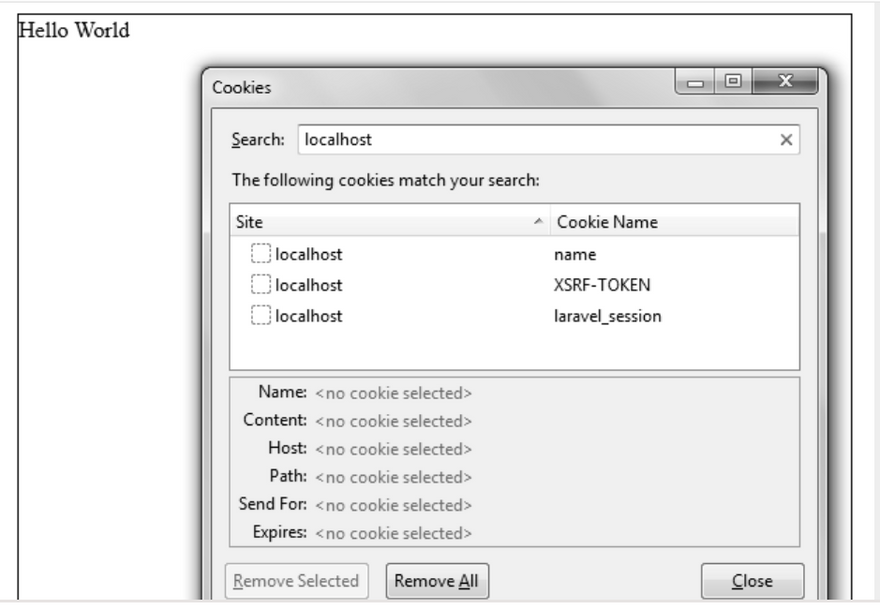Viewport: 880px width, 607px height.
Task: Select the laravel_session cookie entry
Action: pyautogui.click(x=607, y=316)
